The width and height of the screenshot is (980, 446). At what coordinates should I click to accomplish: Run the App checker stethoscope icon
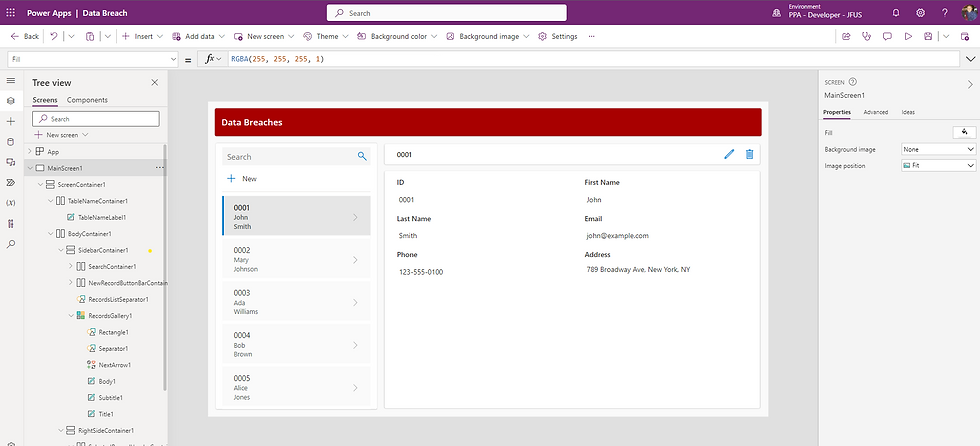click(866, 36)
